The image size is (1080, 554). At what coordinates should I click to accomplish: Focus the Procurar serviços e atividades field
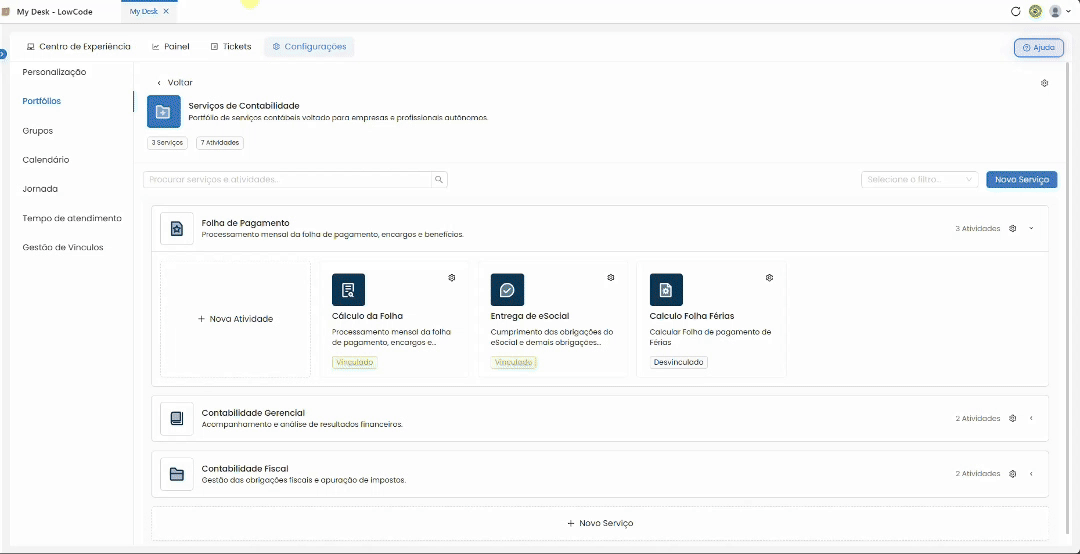coord(287,180)
